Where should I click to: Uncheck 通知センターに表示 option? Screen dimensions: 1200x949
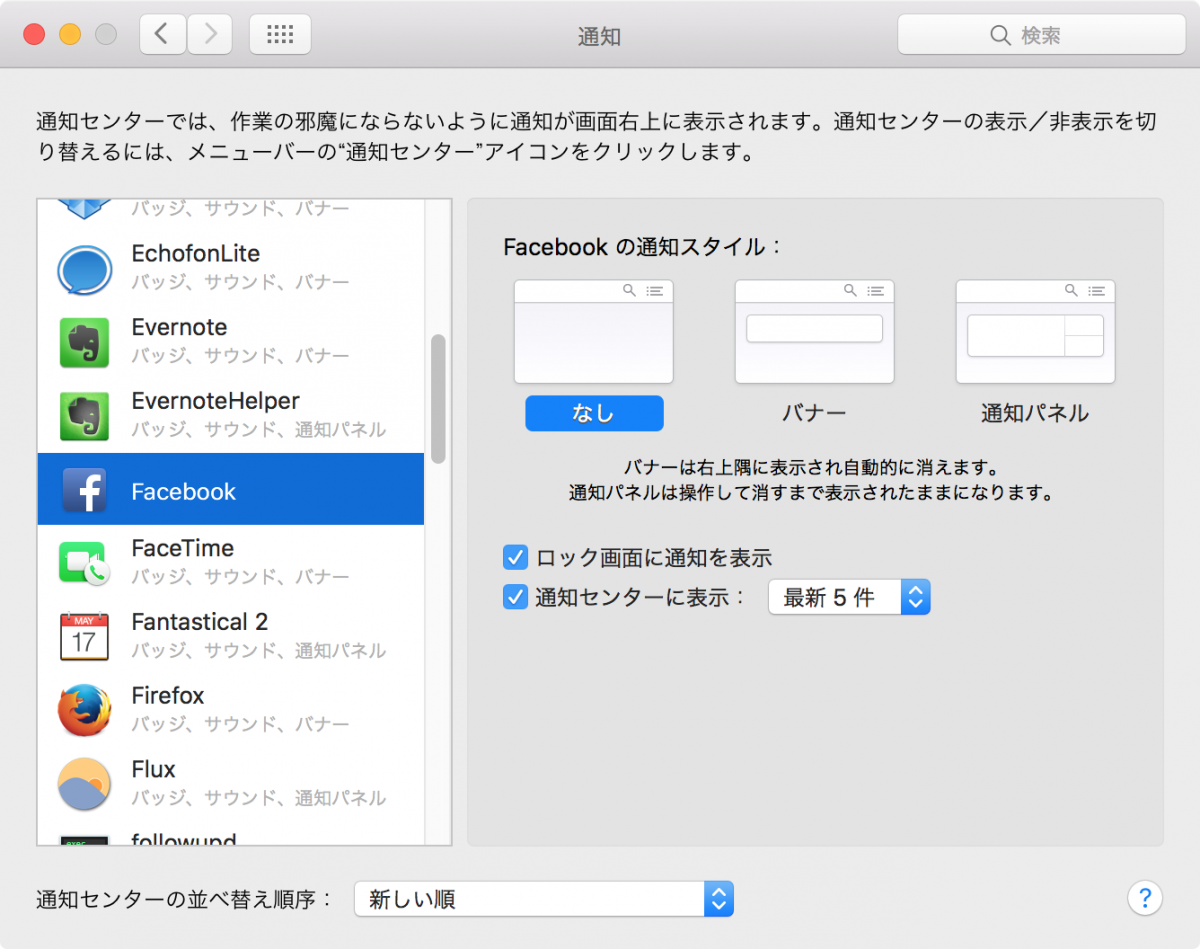click(x=515, y=597)
